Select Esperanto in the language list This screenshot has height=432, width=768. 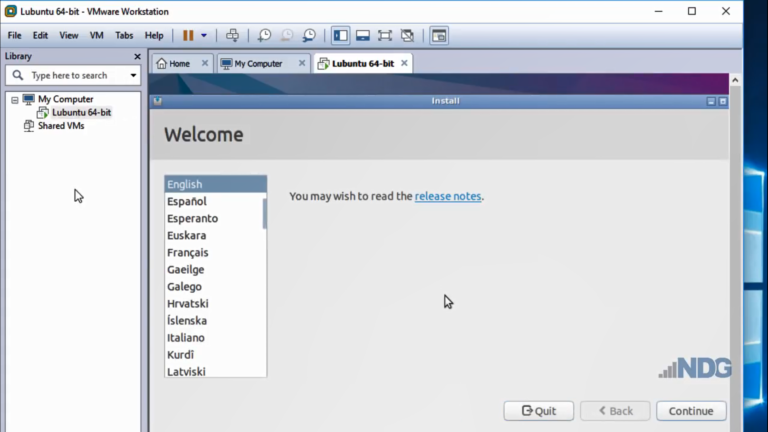214,218
